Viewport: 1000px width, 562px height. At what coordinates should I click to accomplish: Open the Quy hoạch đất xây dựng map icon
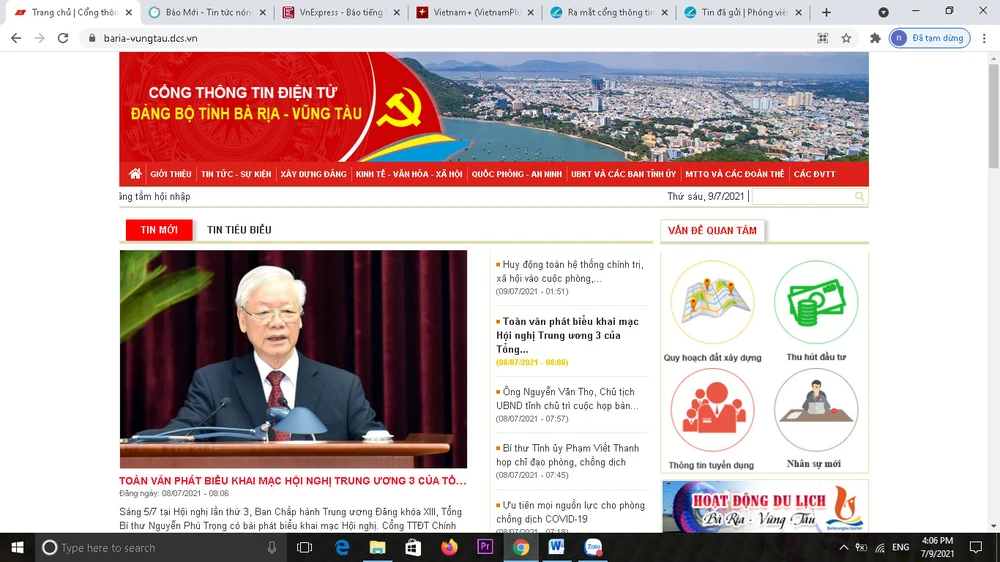(x=712, y=302)
